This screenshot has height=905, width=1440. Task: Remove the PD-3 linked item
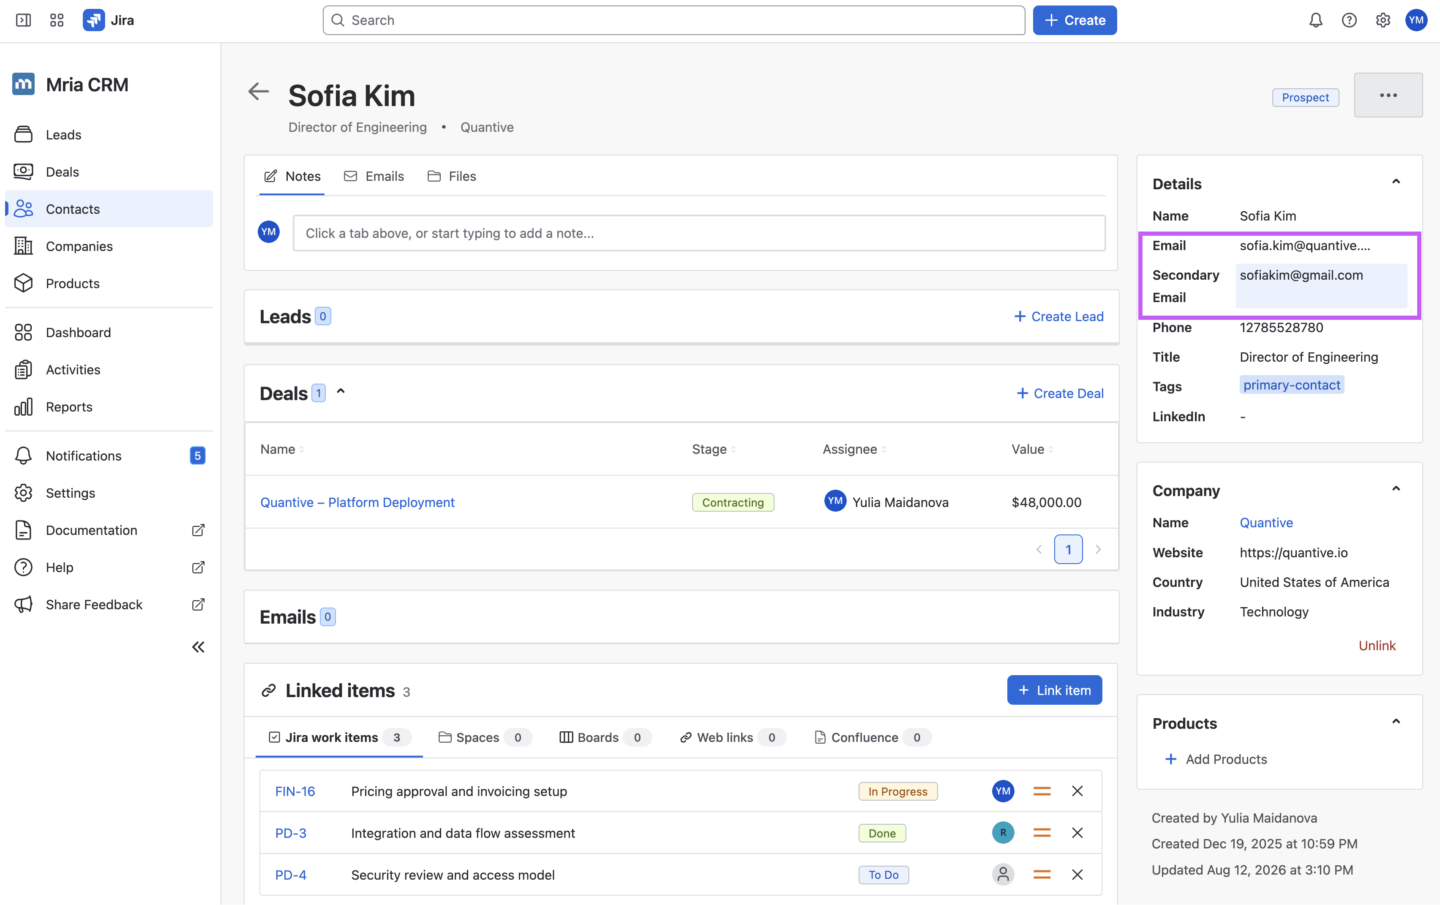pos(1078,833)
